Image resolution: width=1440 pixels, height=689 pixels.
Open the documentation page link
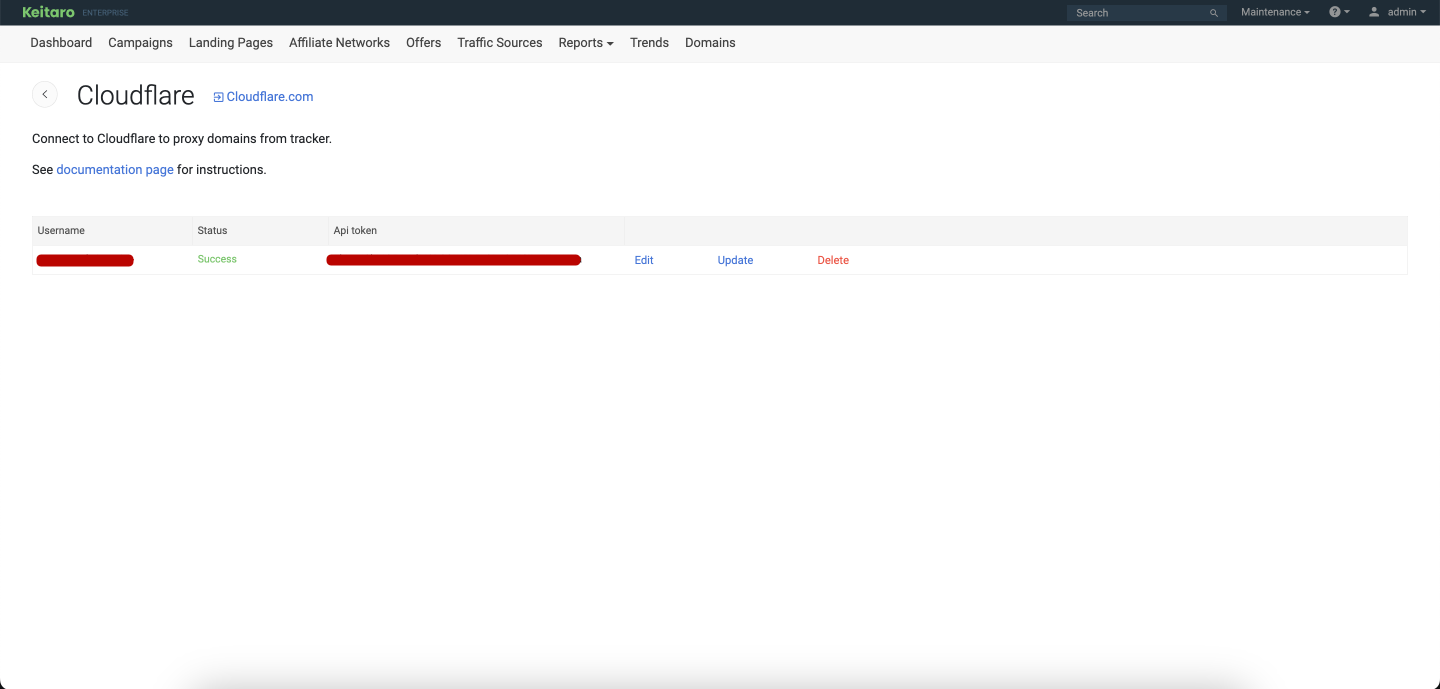tap(115, 170)
